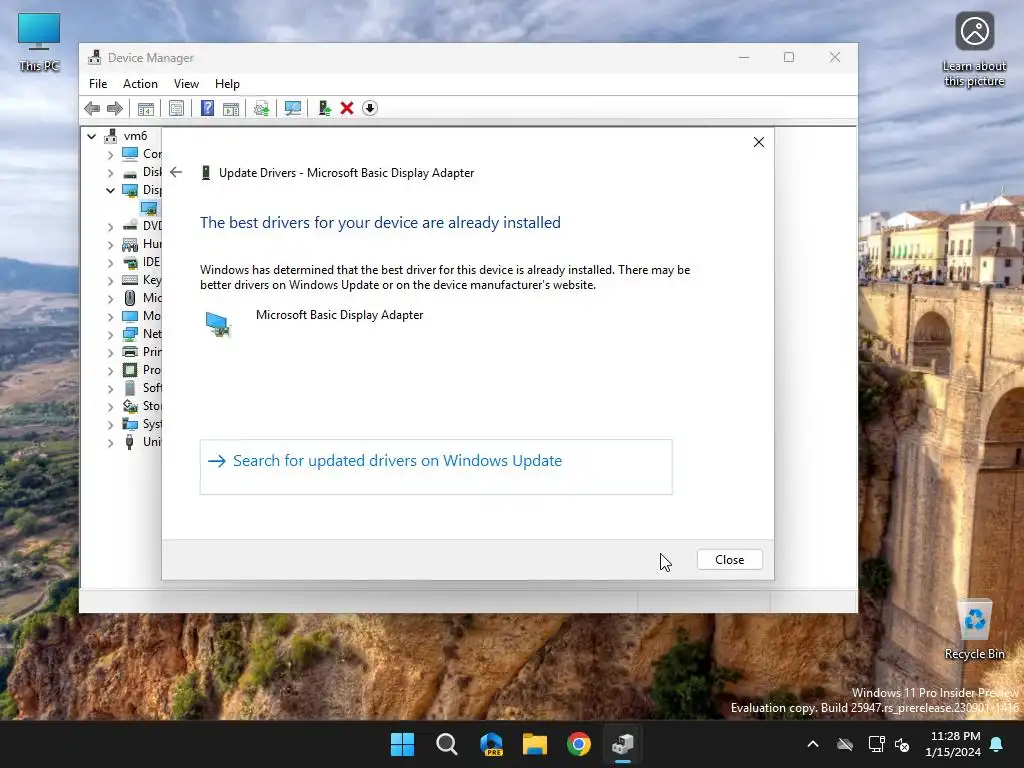
Task: Expand the Computer category chevron
Action: pyautogui.click(x=110, y=154)
